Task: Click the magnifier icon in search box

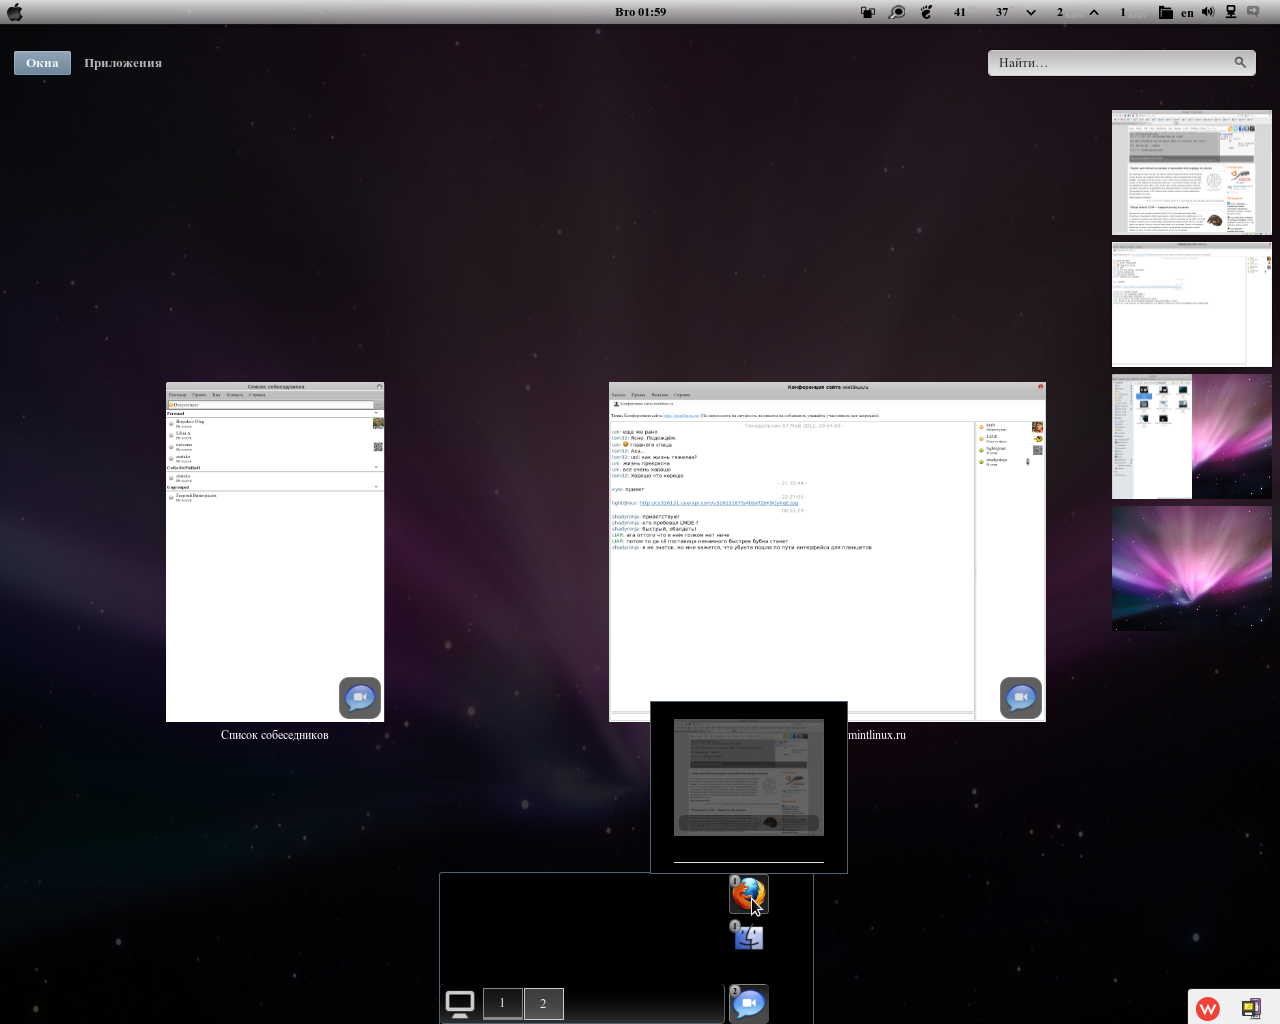Action: coord(1240,63)
